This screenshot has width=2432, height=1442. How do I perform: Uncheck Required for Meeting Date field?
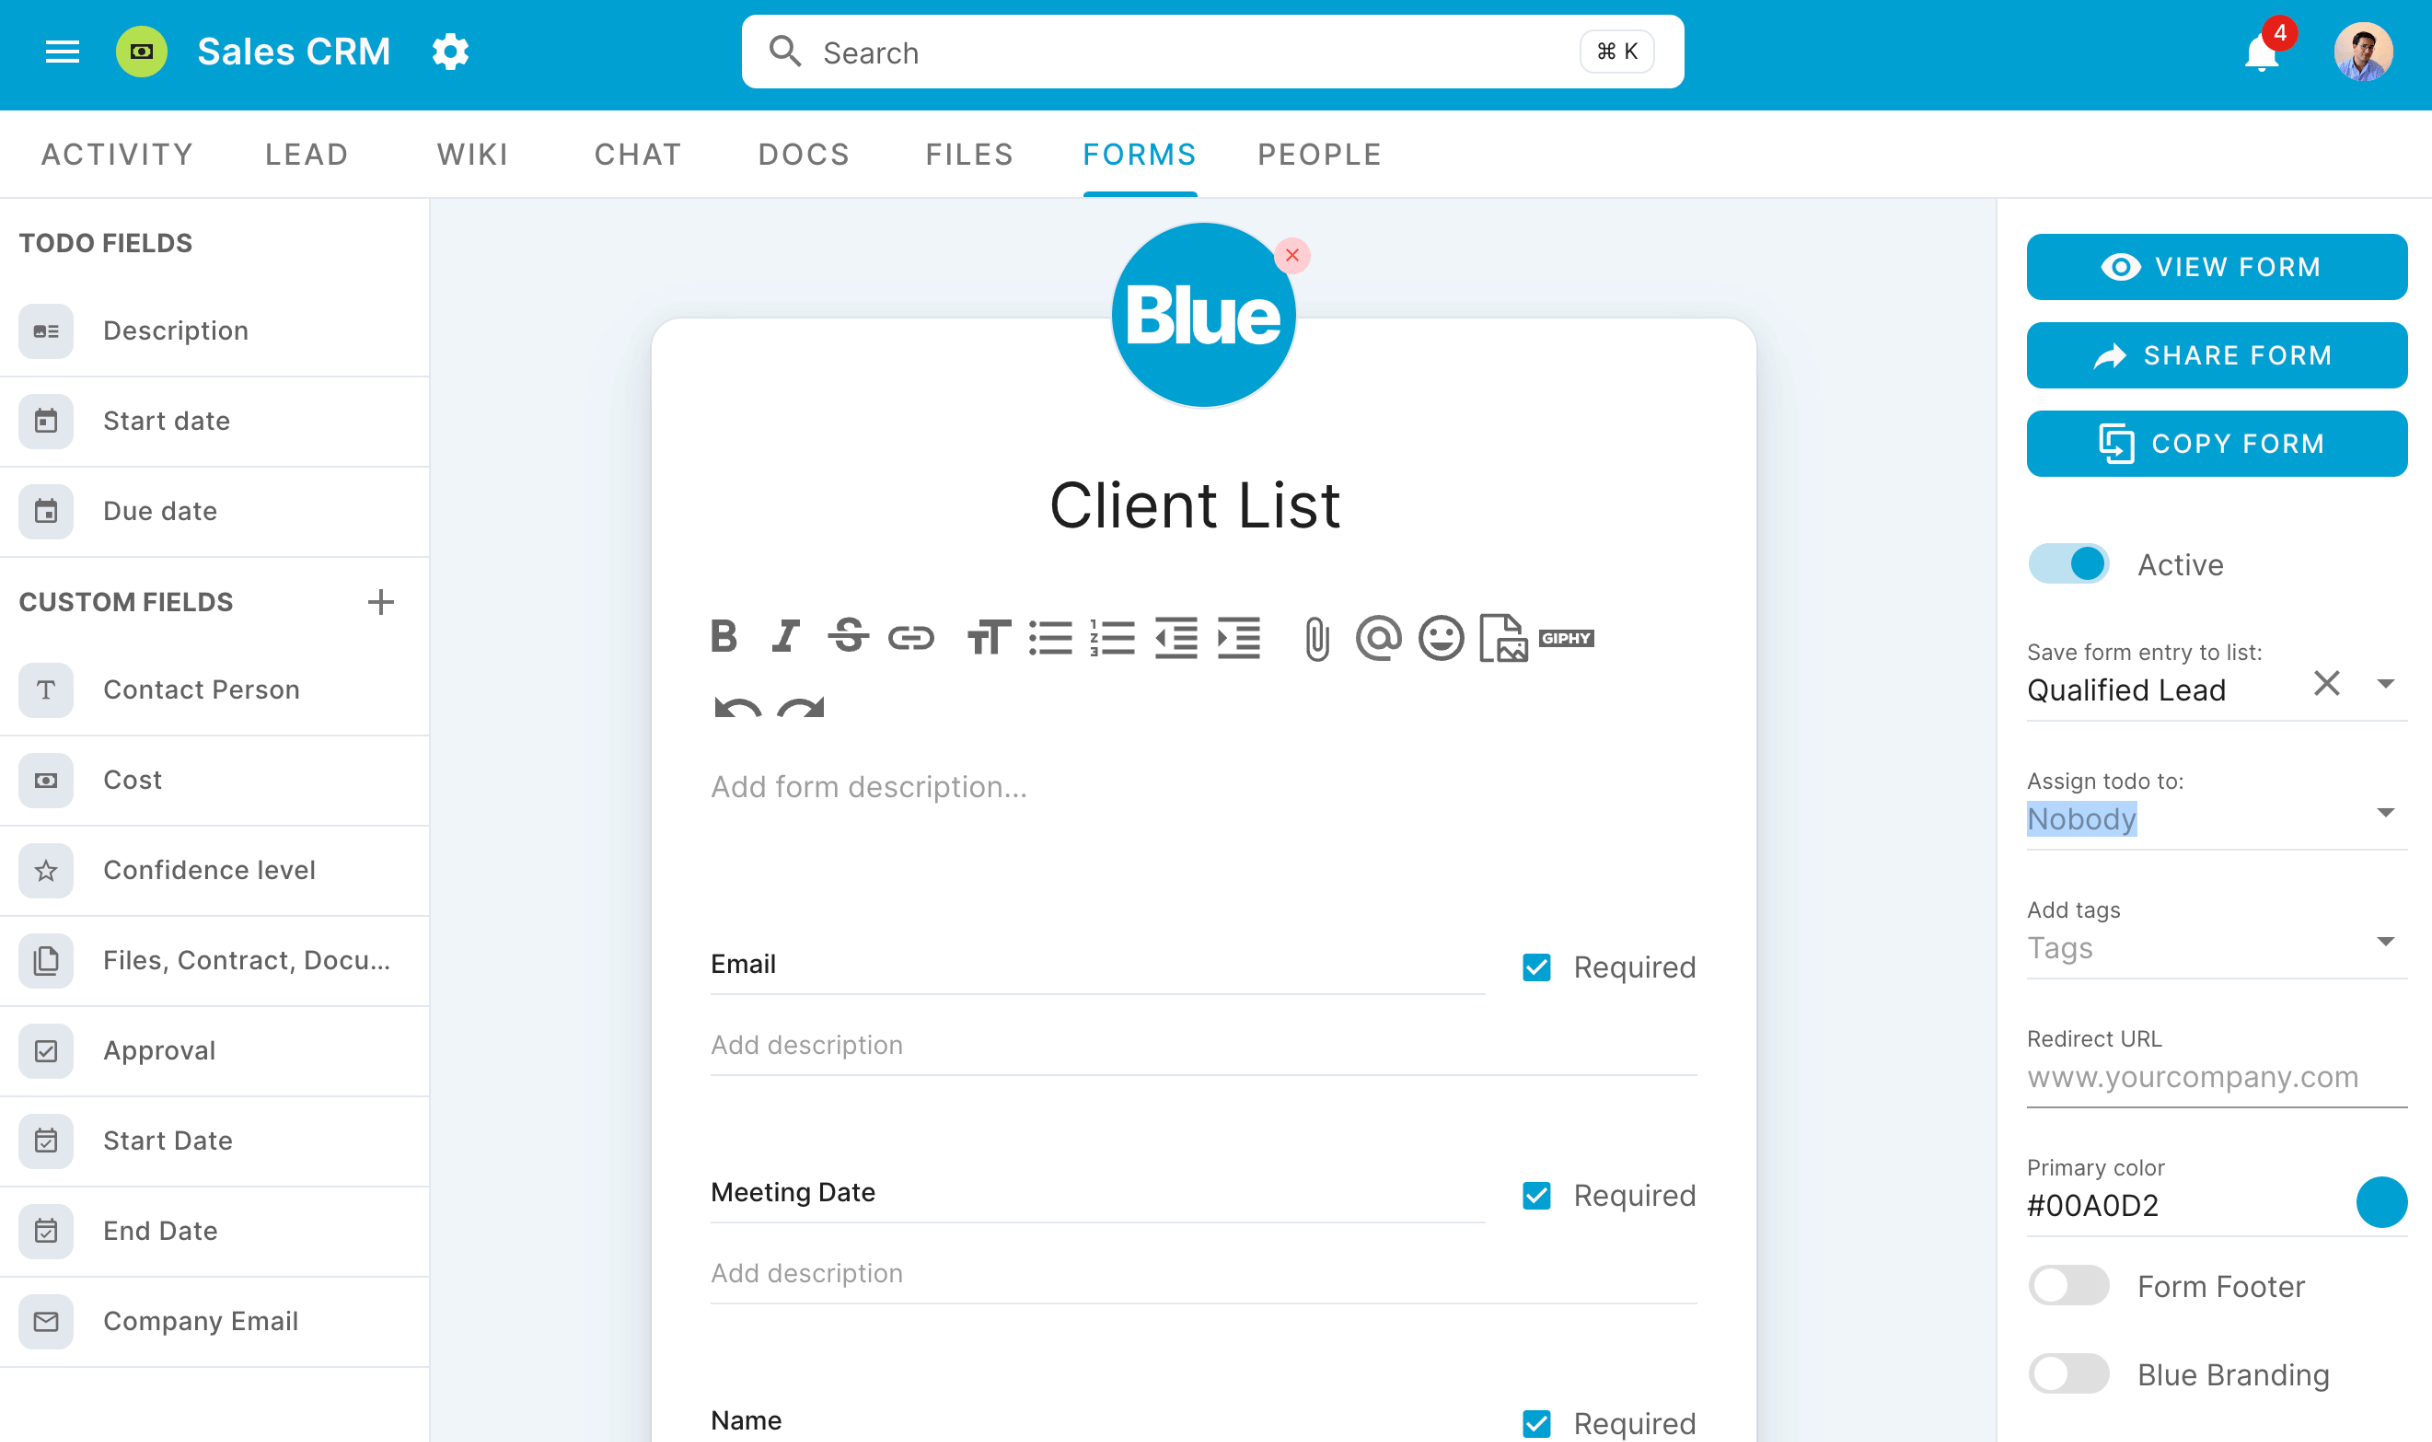point(1536,1195)
